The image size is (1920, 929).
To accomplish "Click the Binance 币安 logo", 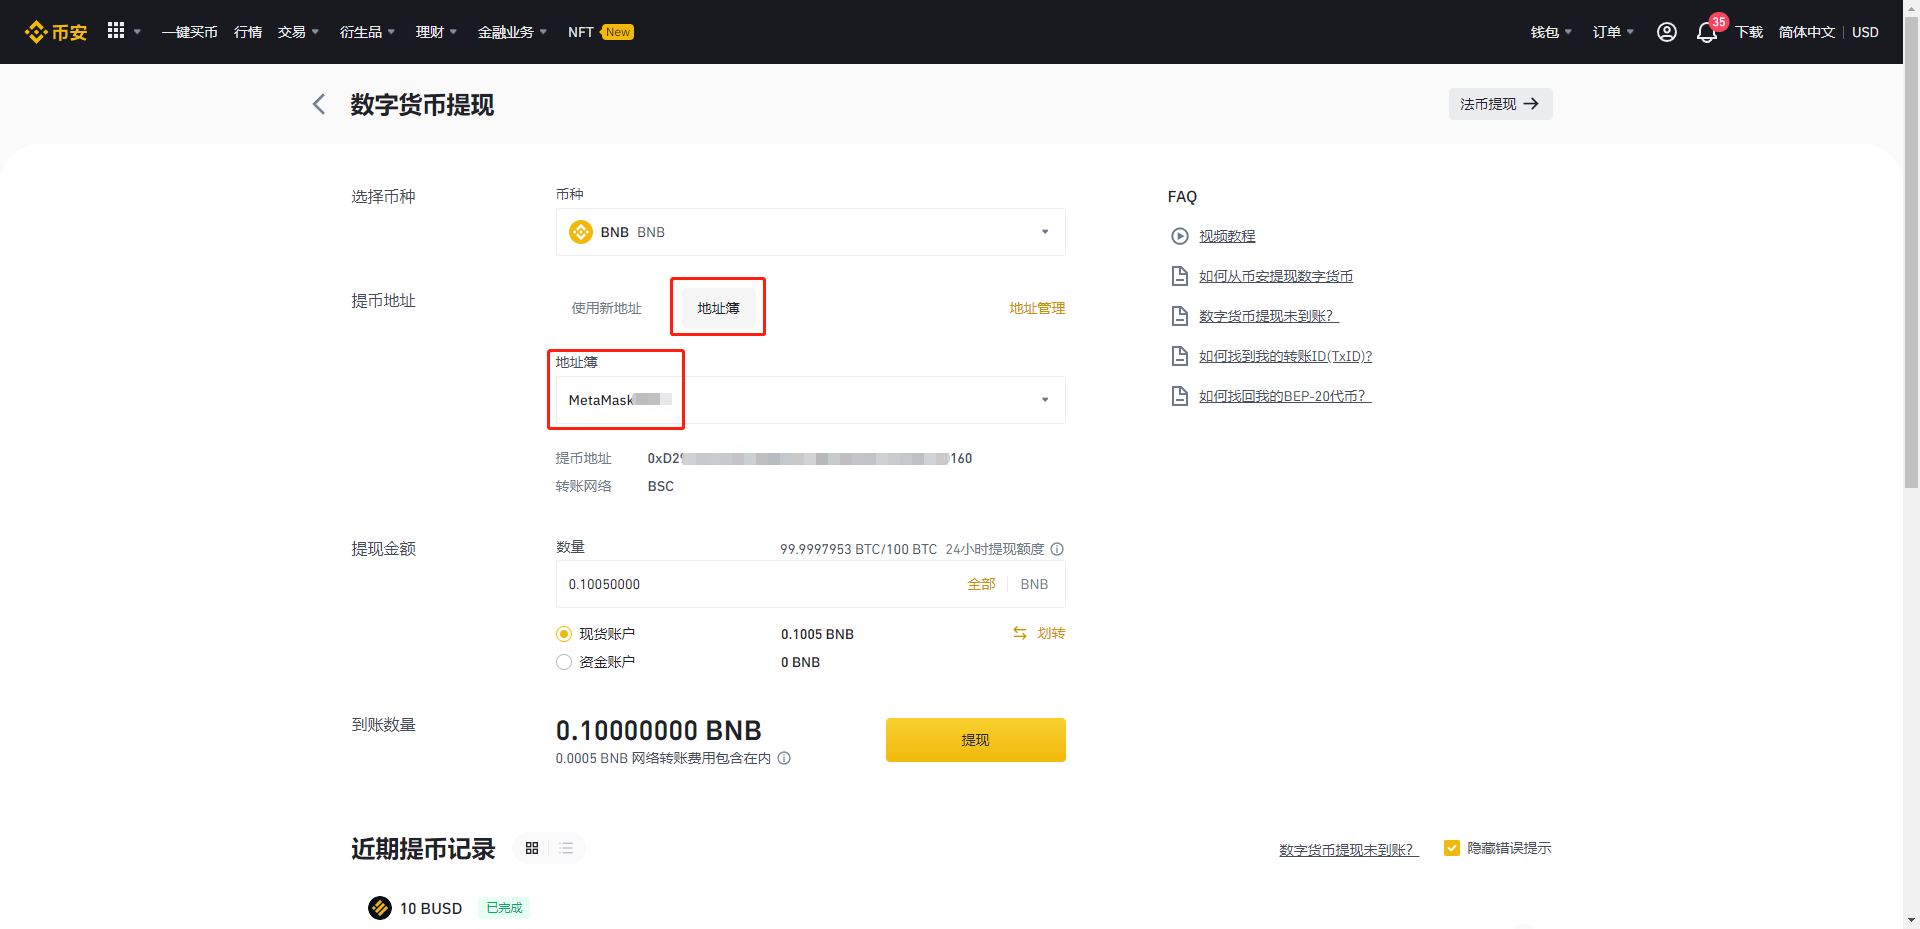I will point(56,32).
